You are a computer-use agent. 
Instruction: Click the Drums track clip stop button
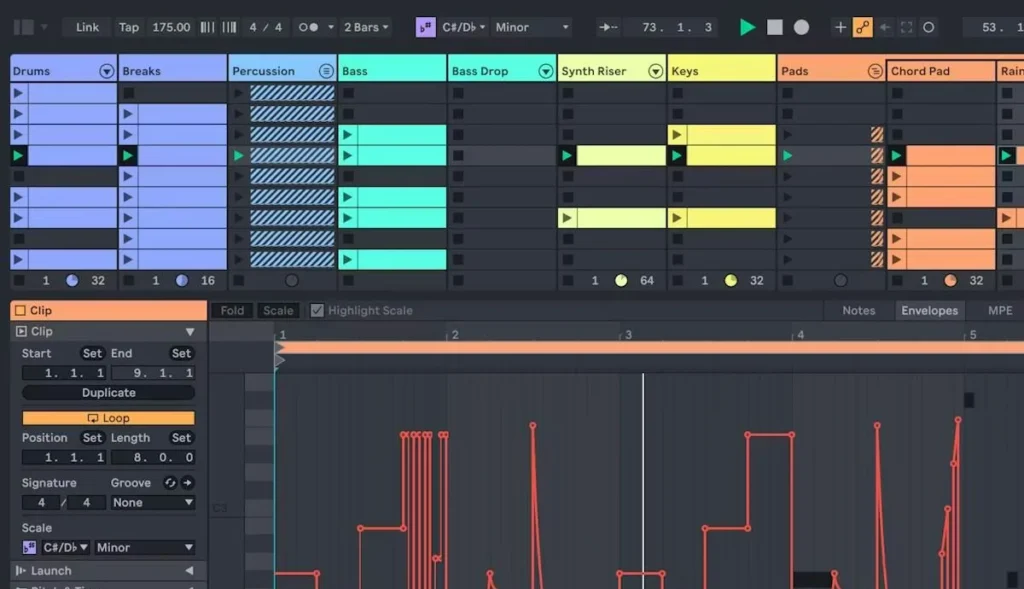[20, 280]
